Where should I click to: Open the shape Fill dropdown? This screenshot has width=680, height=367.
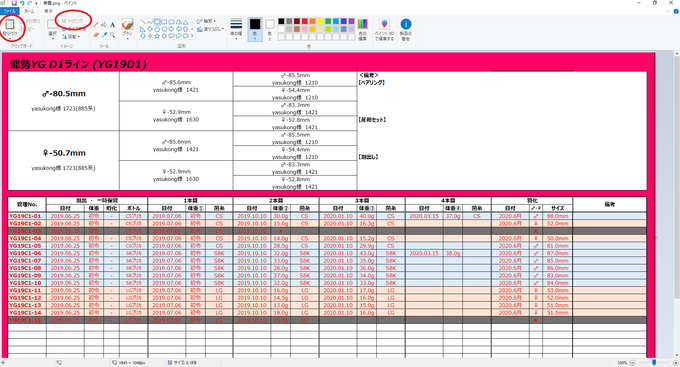[x=210, y=29]
